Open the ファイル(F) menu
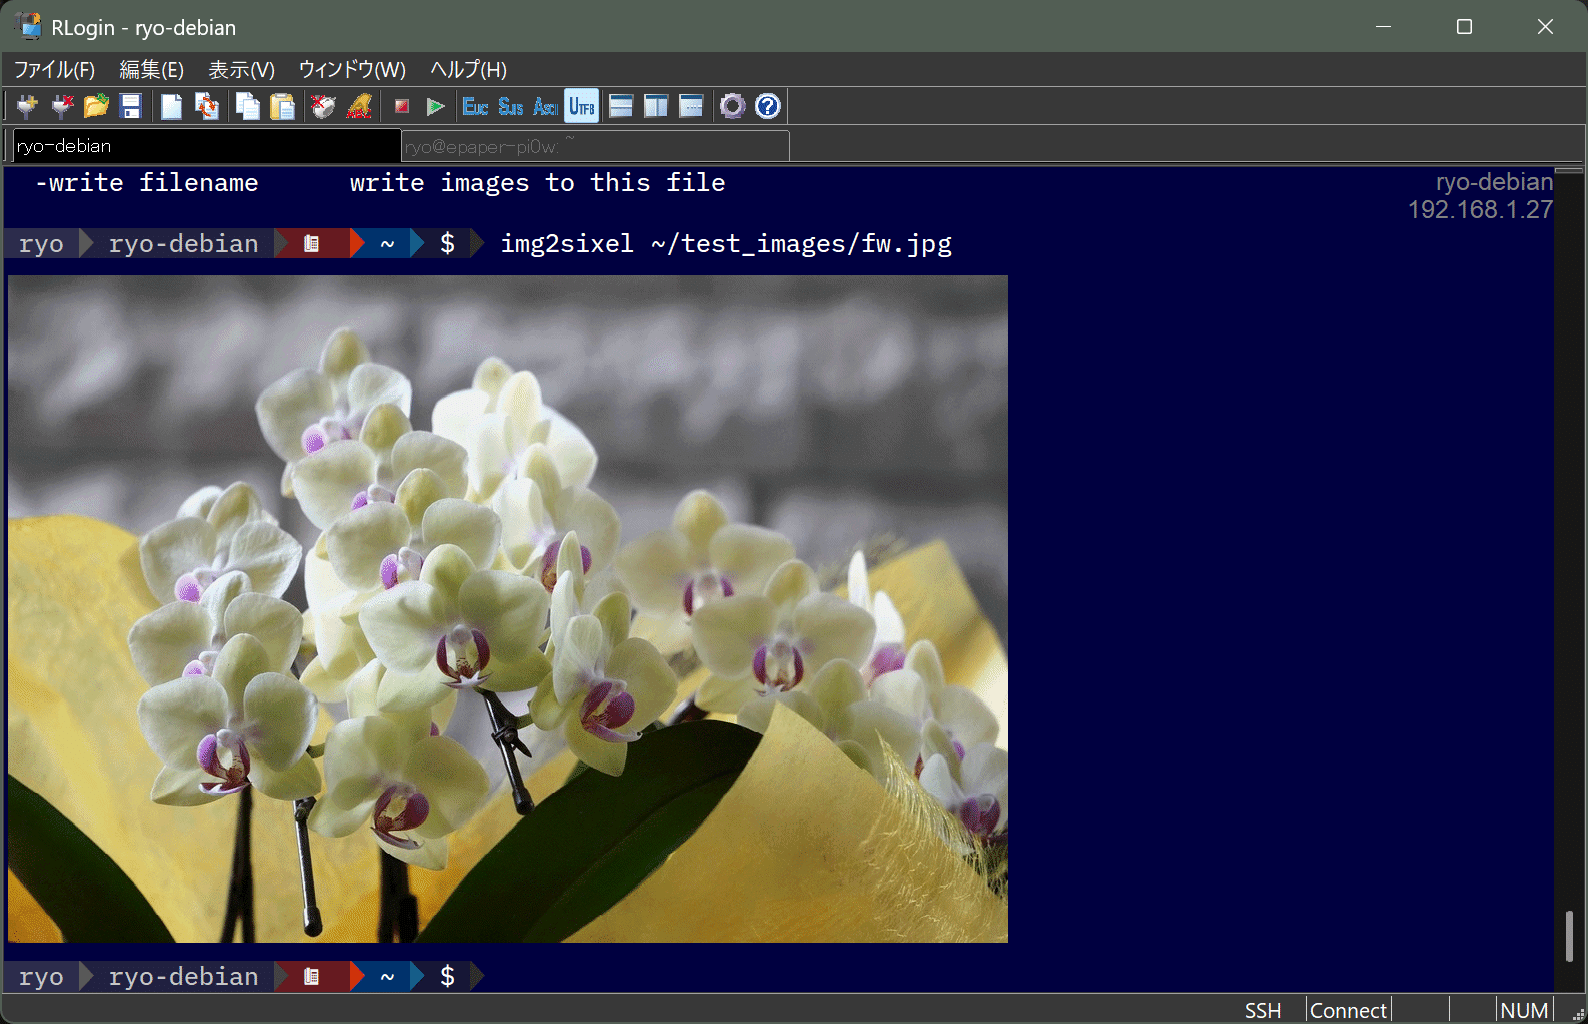This screenshot has width=1588, height=1024. (x=54, y=70)
